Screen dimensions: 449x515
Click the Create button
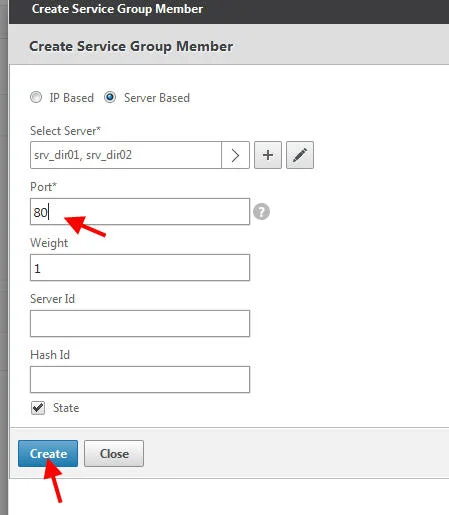tap(48, 453)
